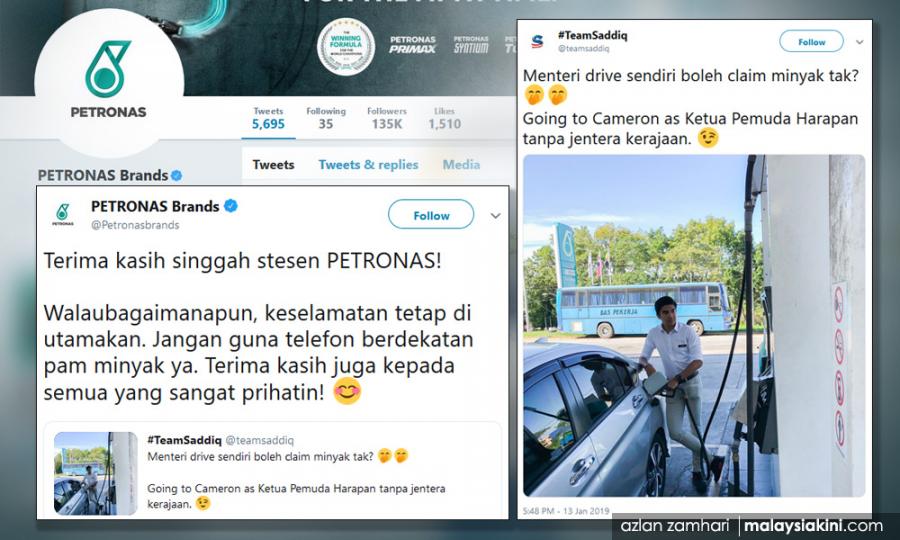Click the #TeamSaddiq profile avatar
The image size is (900, 540).
[x=537, y=41]
